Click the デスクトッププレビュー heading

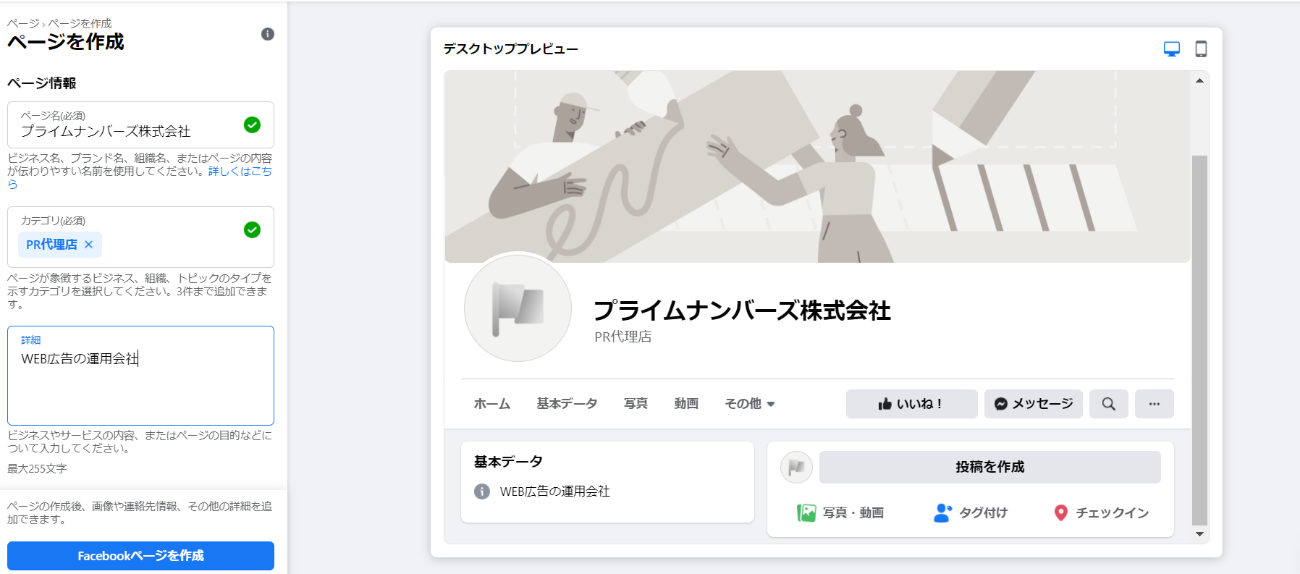coord(511,49)
